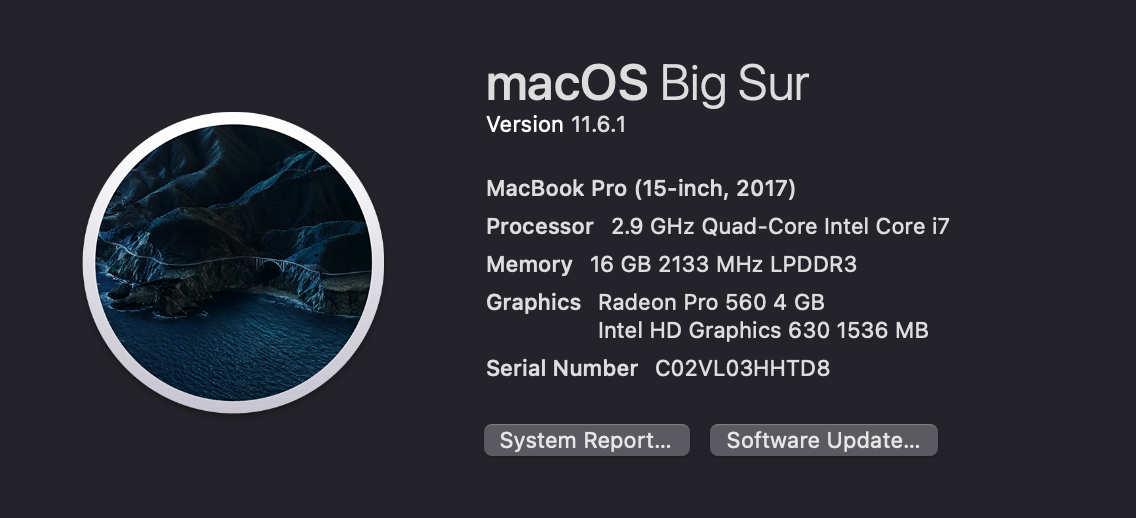This screenshot has height=518, width=1136.
Task: Click the "Radeon Pro 560 4 GB" line
Action: pos(711,302)
